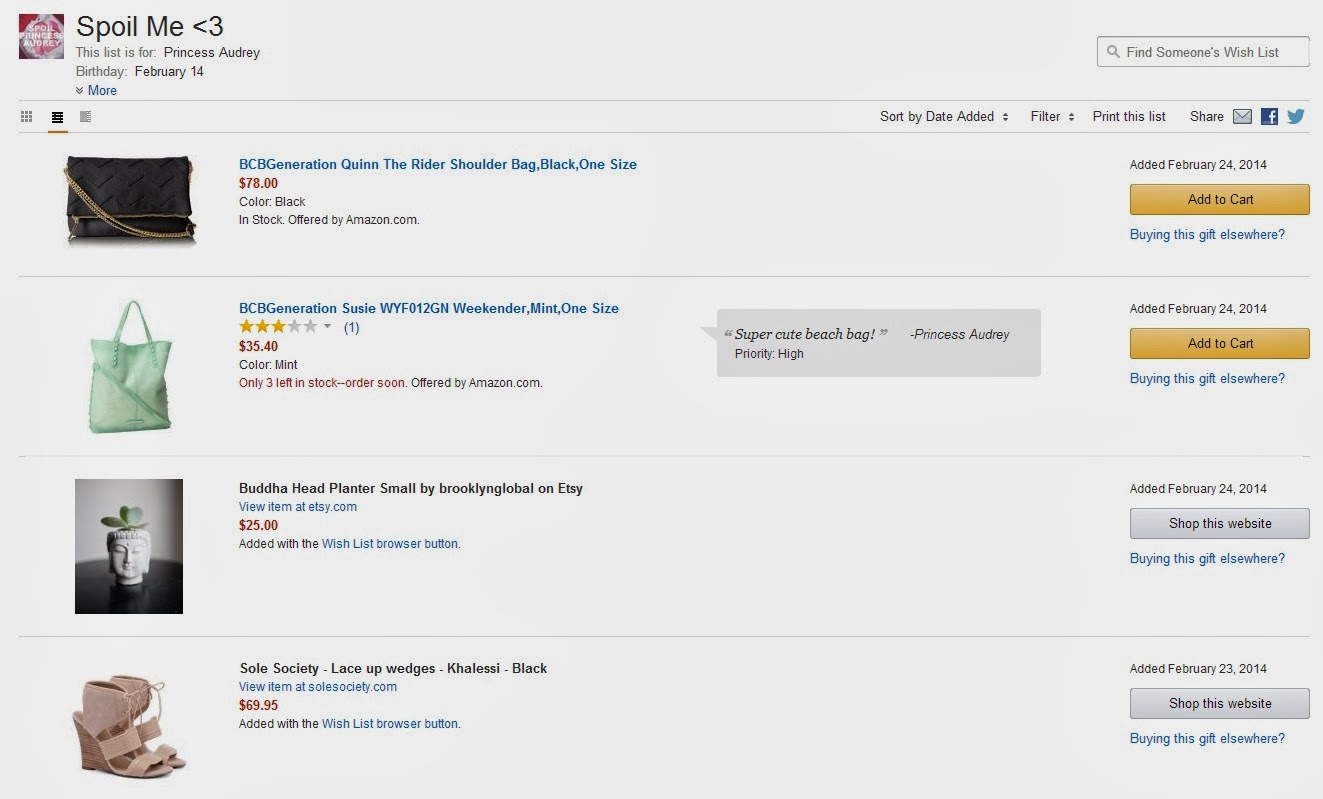Image resolution: width=1323 pixels, height=799 pixels.
Task: Click the Priority: High label
Action: click(769, 354)
